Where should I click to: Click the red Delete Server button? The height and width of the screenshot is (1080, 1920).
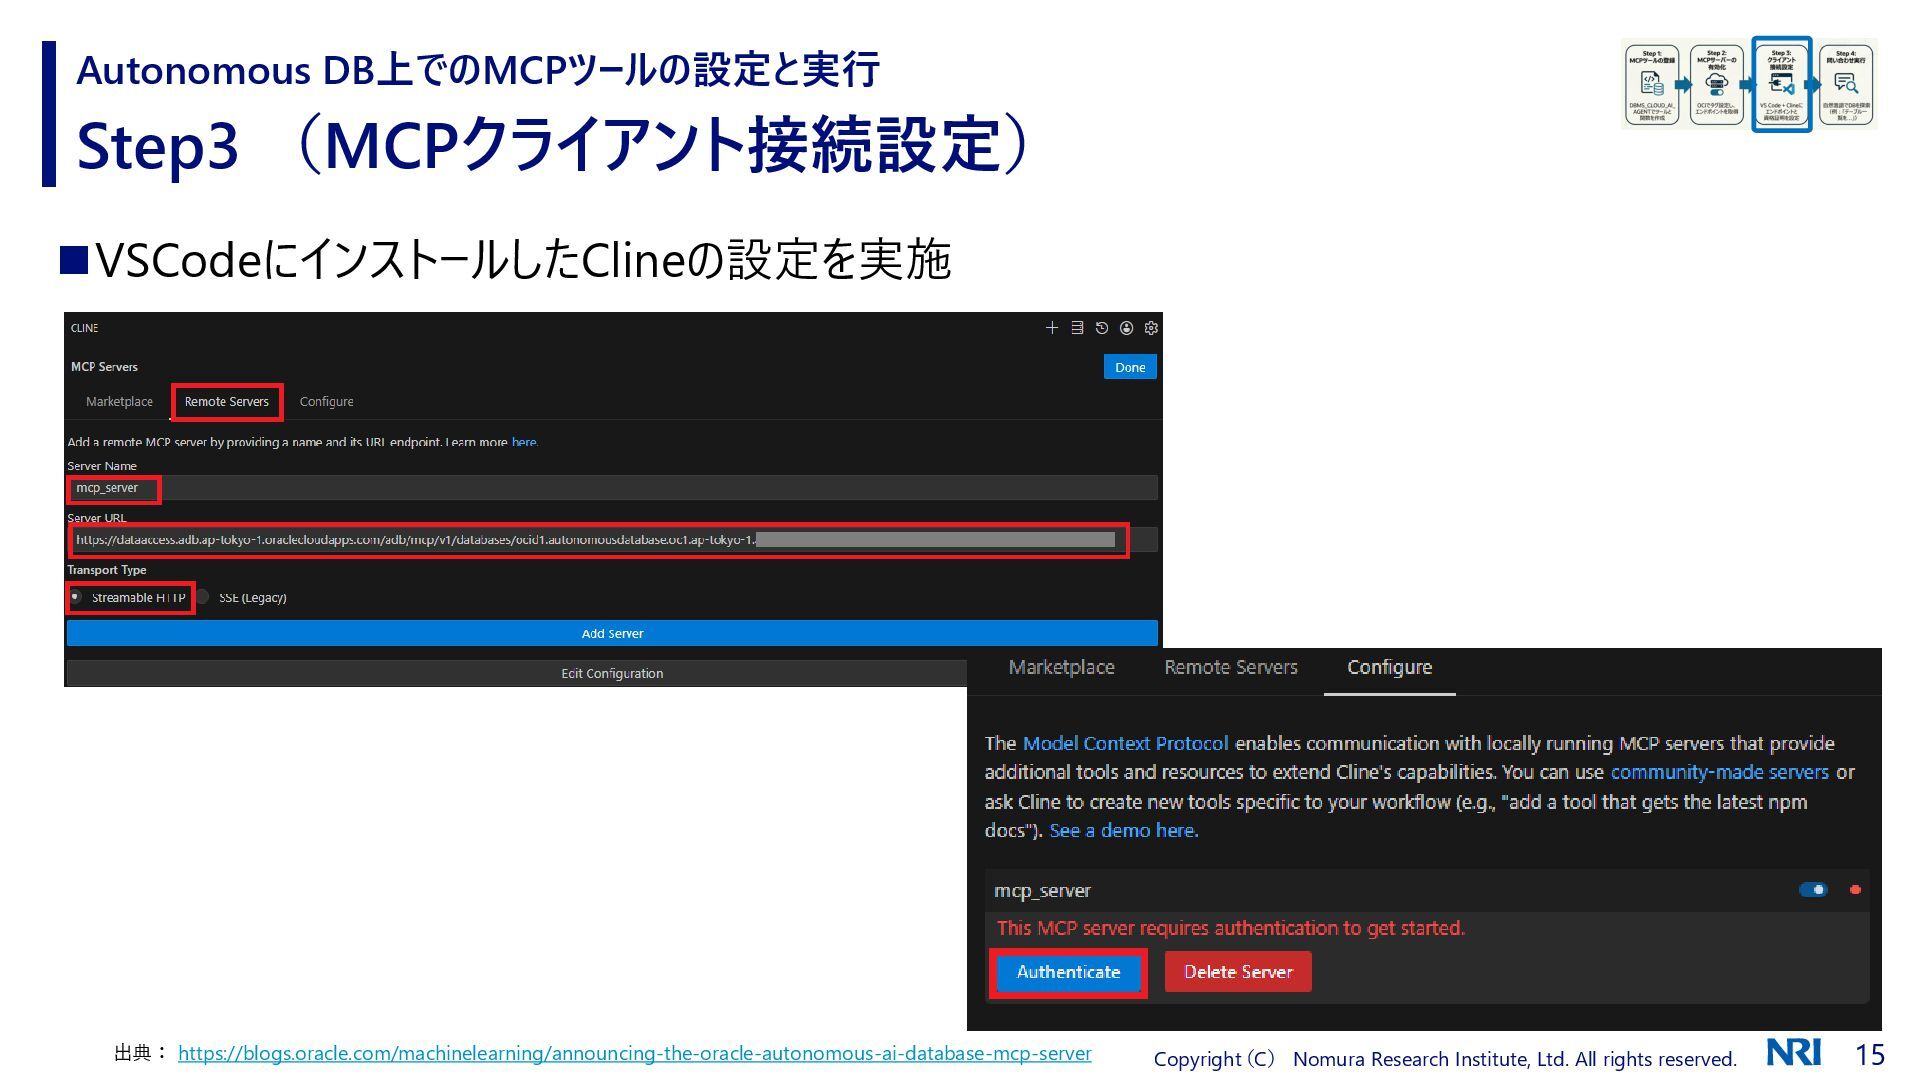(1238, 972)
